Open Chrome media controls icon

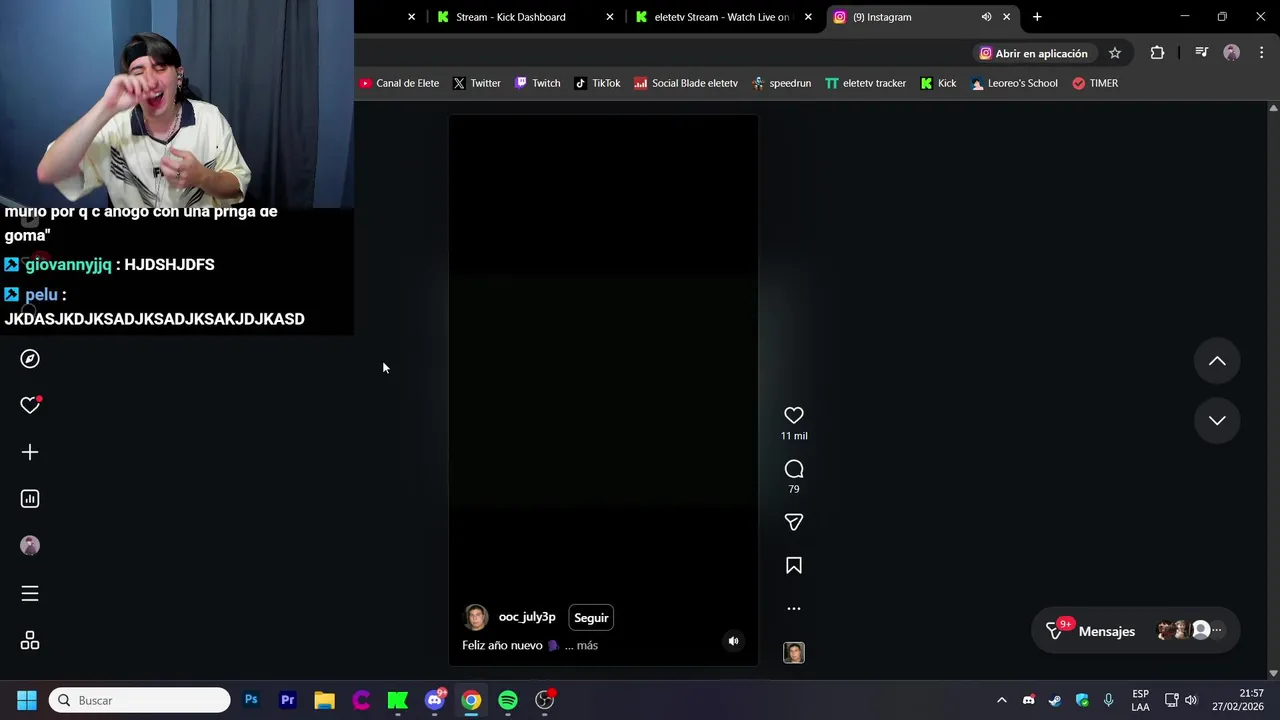click(x=1201, y=53)
